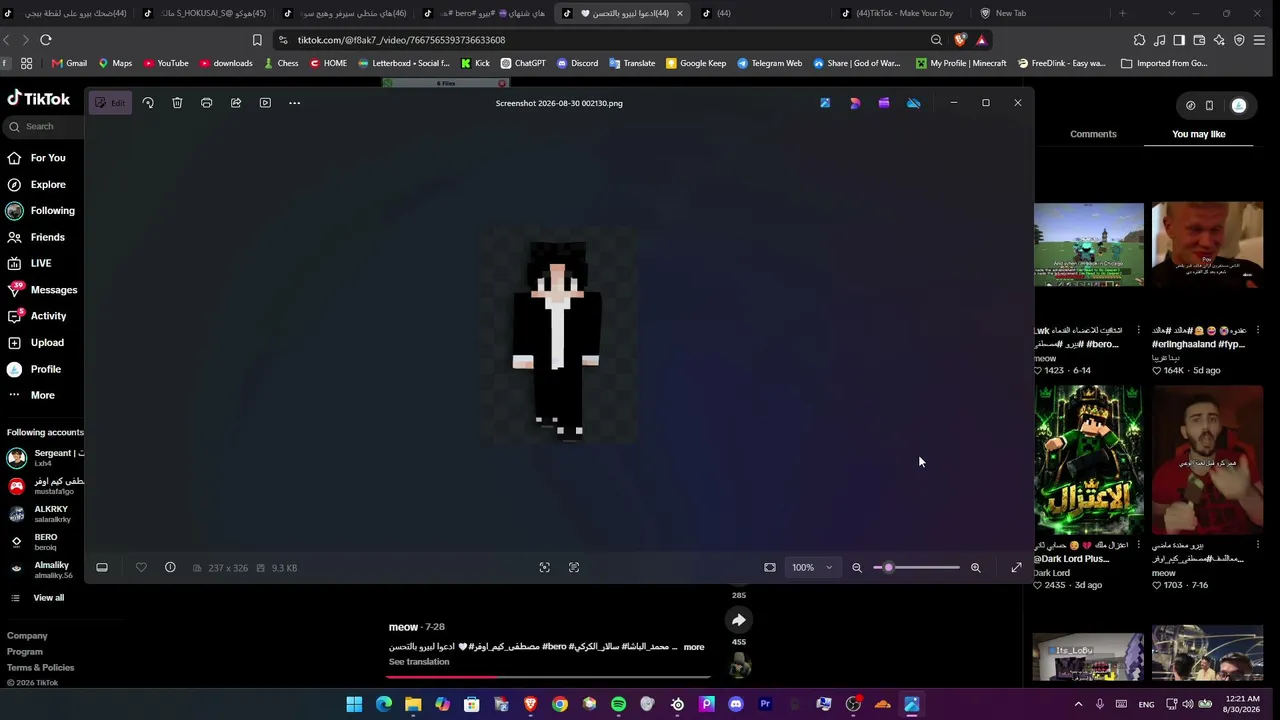The width and height of the screenshot is (1280, 720).
Task: Click the browser address bar URL
Action: [x=401, y=40]
